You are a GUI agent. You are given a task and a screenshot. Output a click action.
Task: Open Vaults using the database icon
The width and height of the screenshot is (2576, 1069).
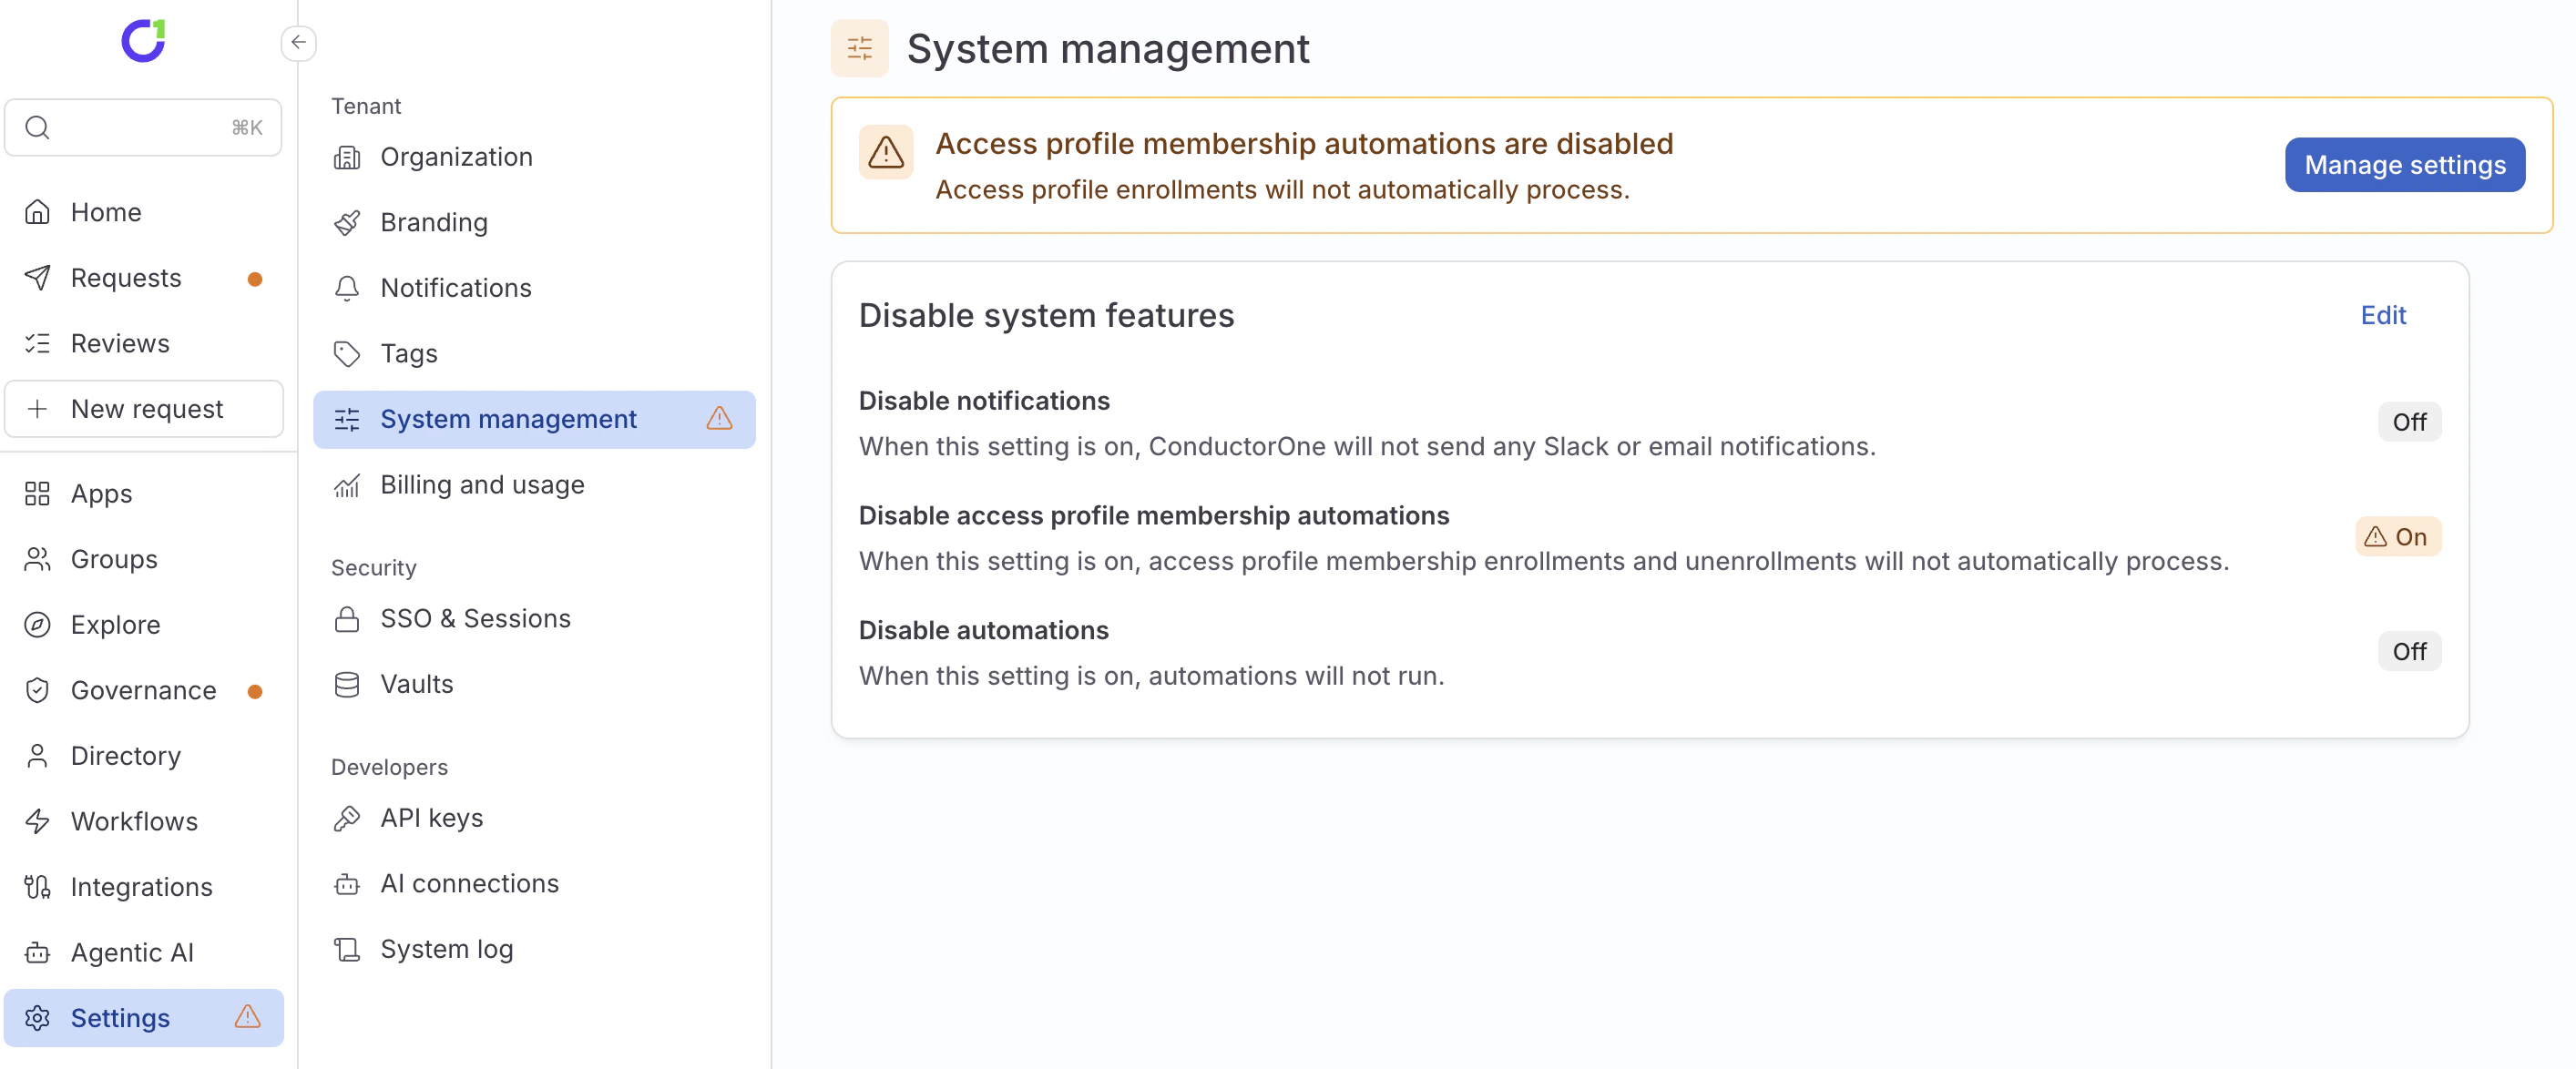click(x=347, y=684)
